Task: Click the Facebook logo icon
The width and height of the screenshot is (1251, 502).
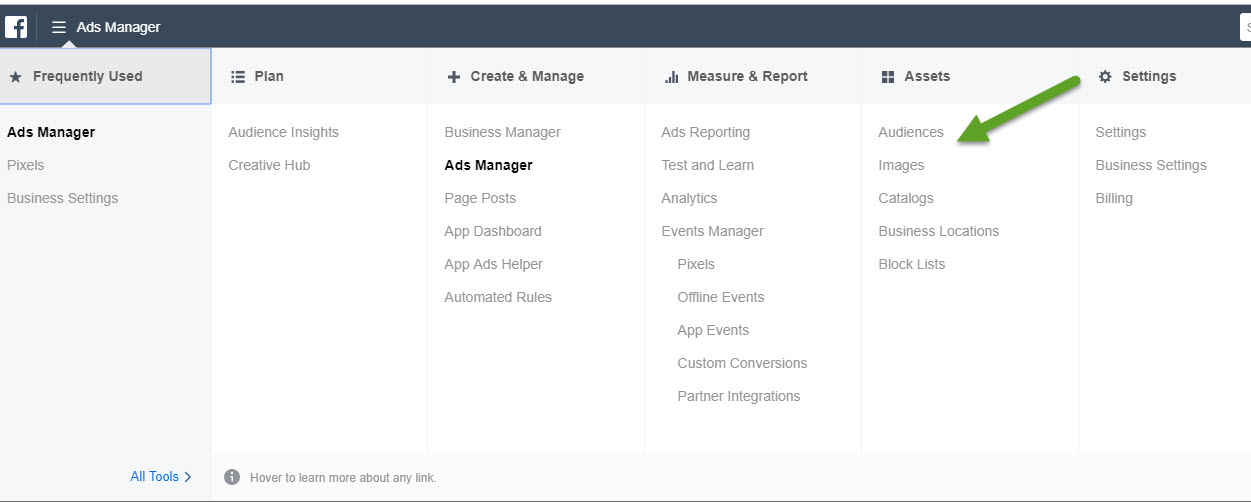Action: tap(16, 27)
